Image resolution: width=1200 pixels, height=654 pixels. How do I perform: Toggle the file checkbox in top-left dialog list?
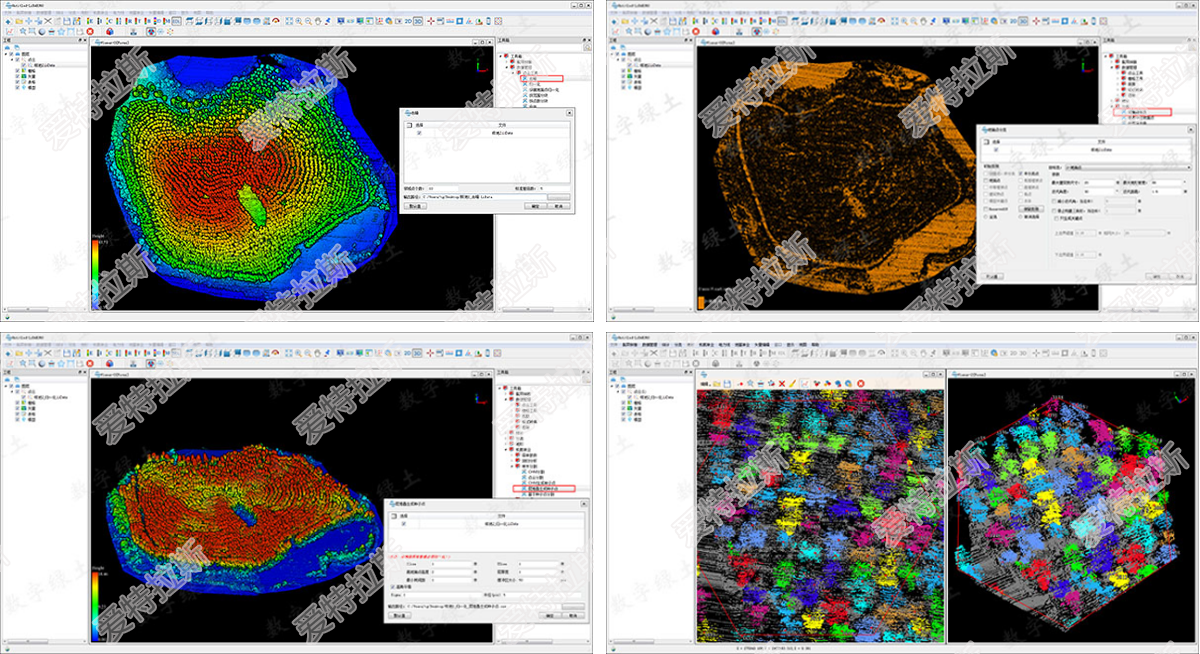pos(419,132)
